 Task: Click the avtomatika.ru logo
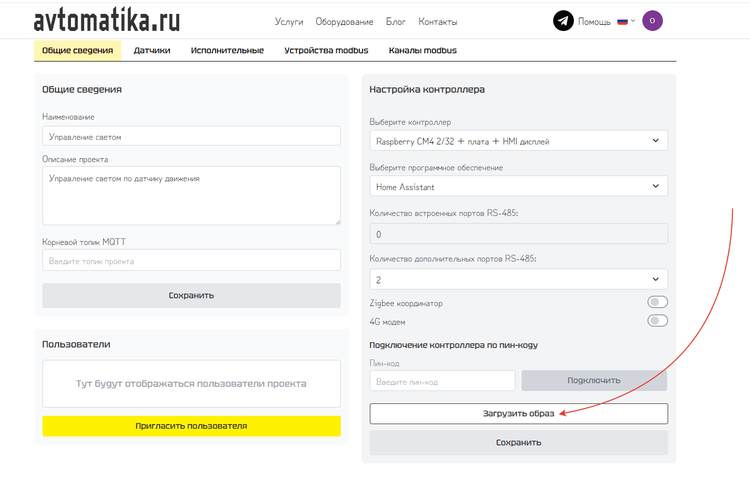pyautogui.click(x=107, y=21)
